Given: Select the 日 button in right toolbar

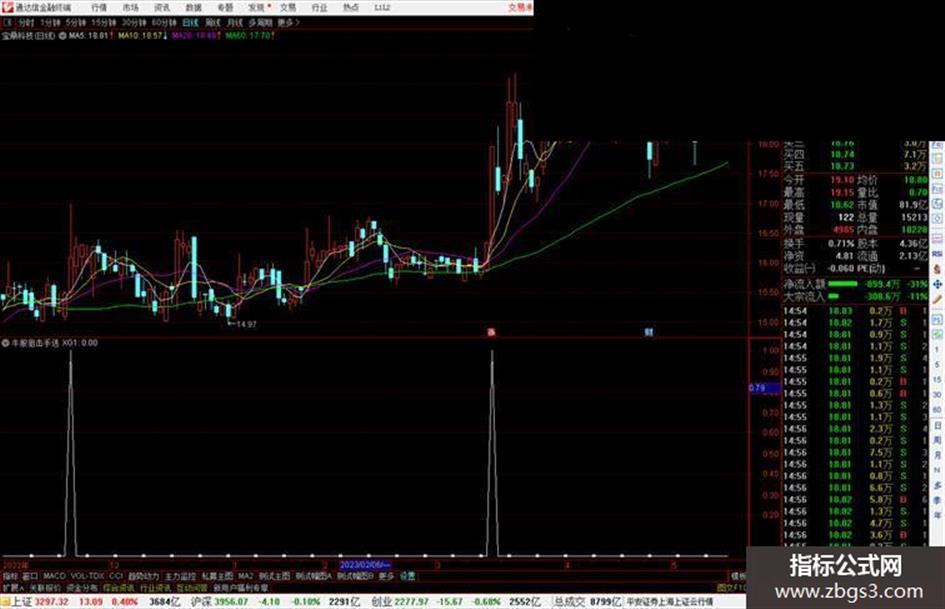Looking at the screenshot, I should pyautogui.click(x=937, y=426).
